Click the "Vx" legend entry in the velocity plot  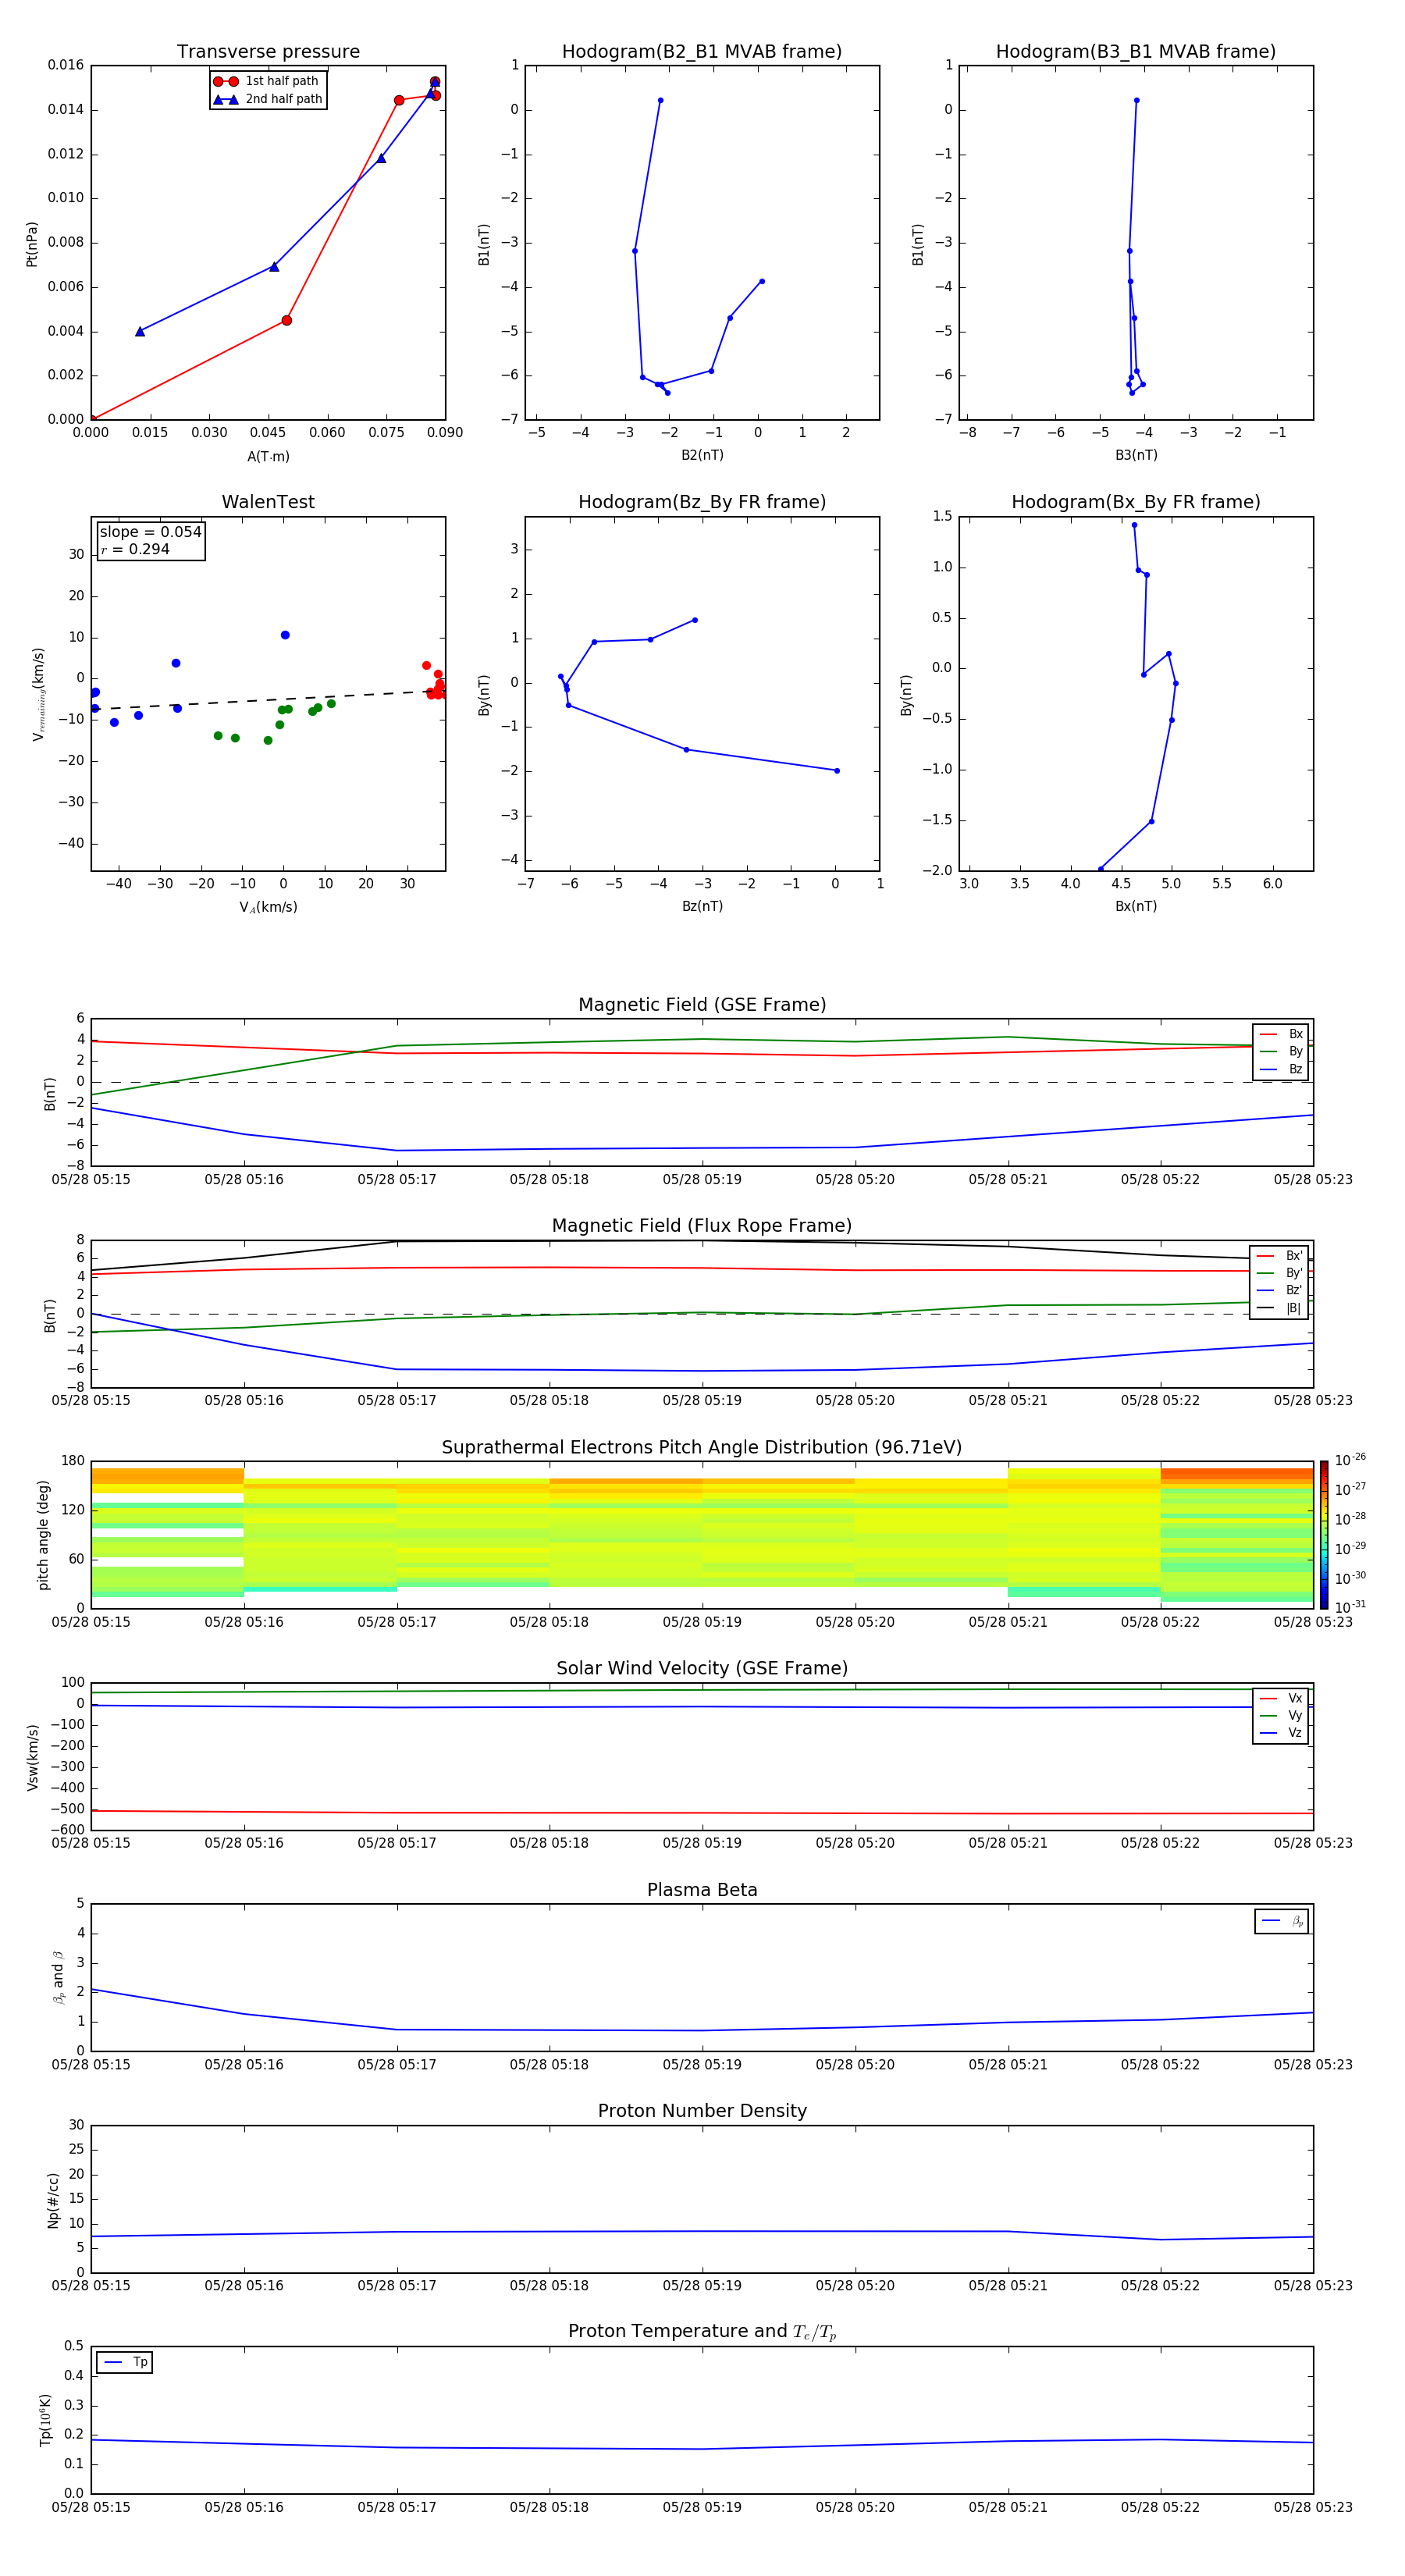pyautogui.click(x=1281, y=1698)
